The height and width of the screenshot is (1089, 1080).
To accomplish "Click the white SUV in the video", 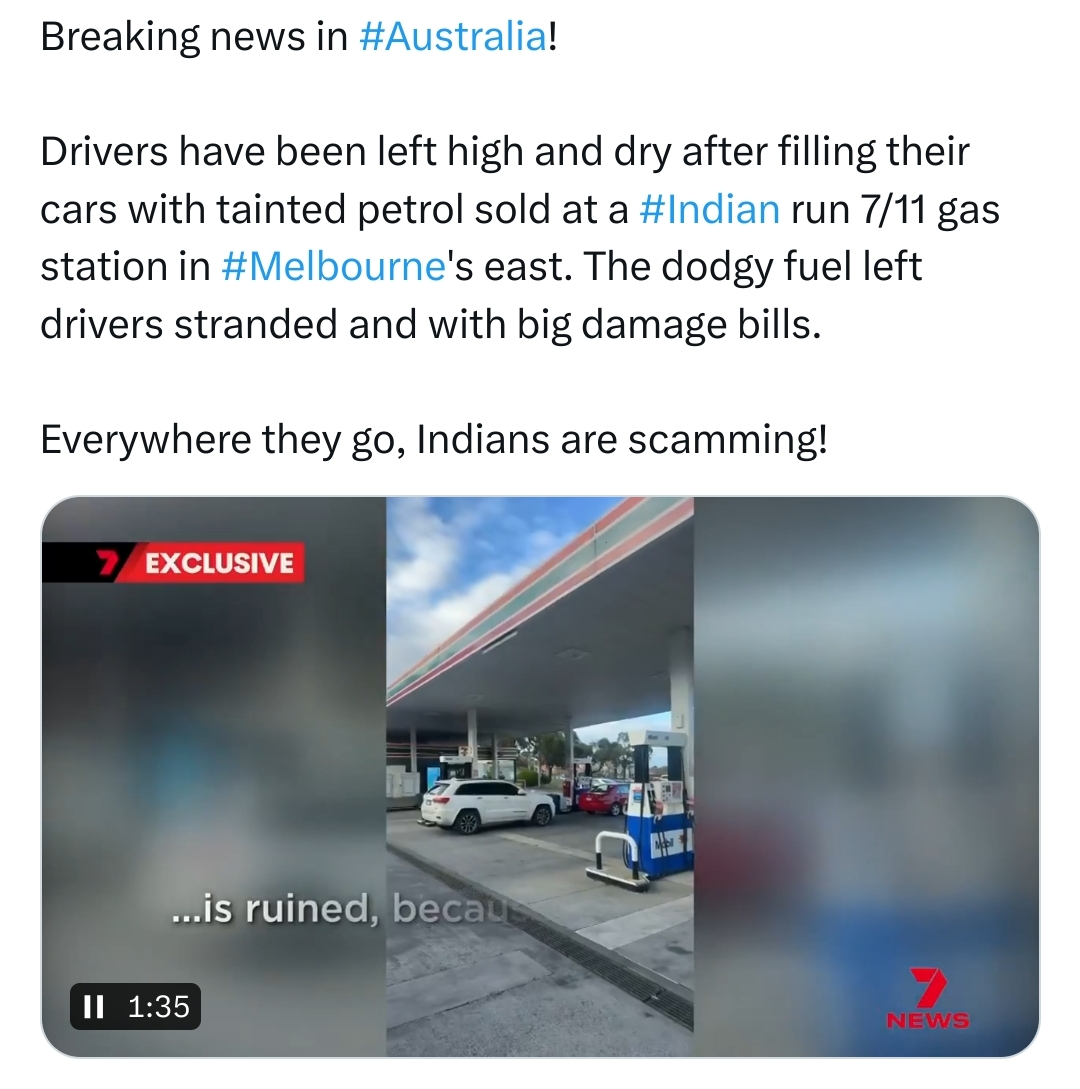I will tap(488, 806).
